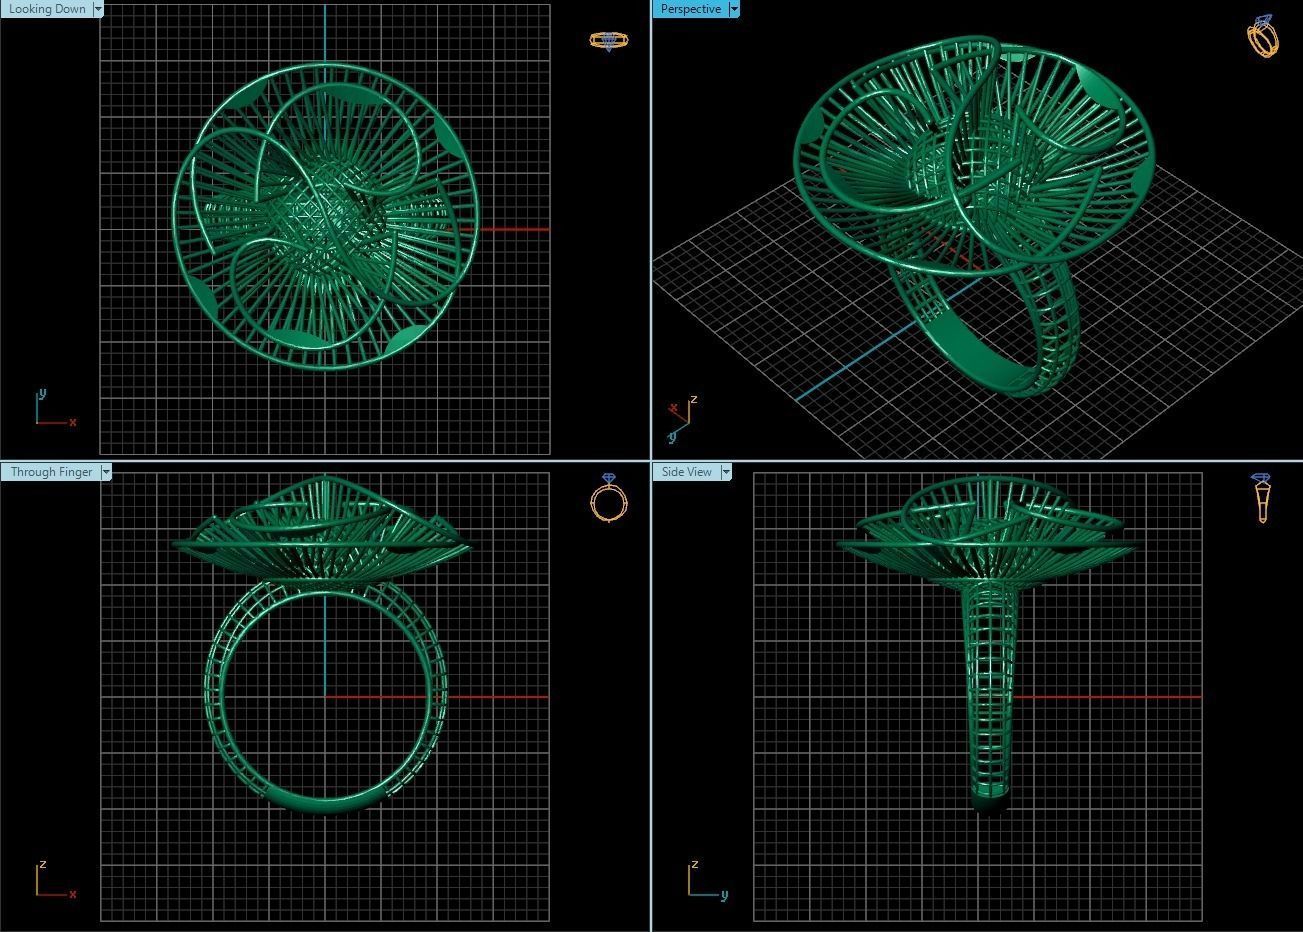Click the perspective ring orientation icon
The width and height of the screenshot is (1303, 932).
(1263, 36)
